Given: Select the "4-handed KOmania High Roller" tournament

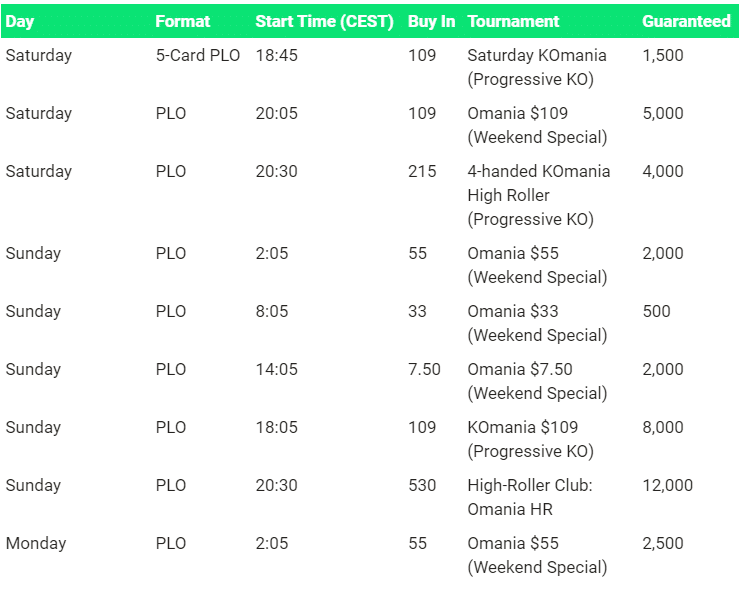Looking at the screenshot, I should (x=538, y=195).
